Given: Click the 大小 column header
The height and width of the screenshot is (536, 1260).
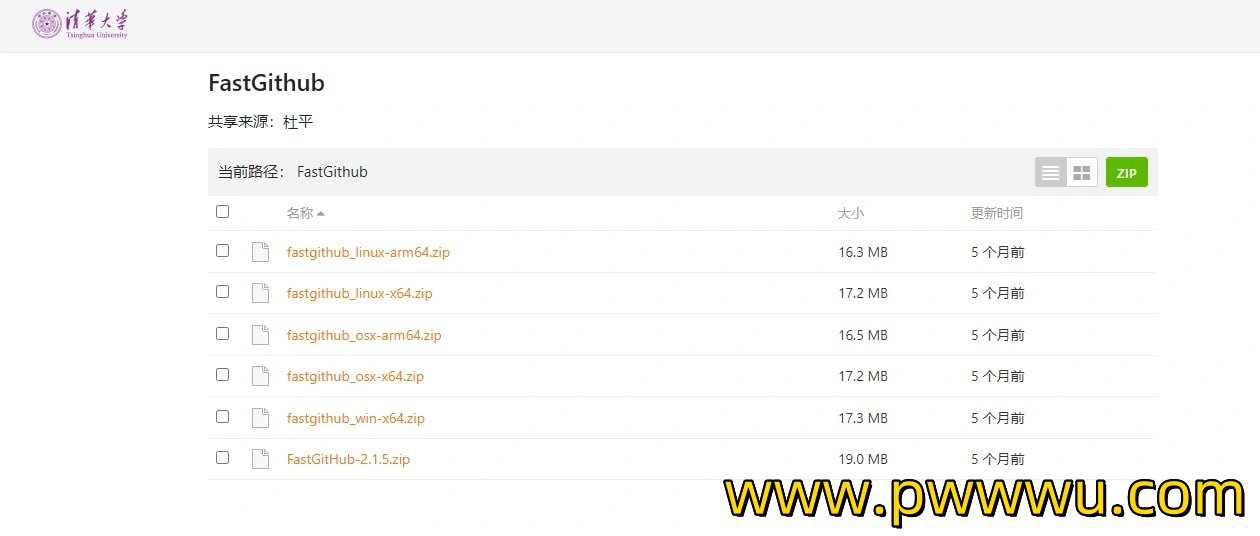Looking at the screenshot, I should (x=851, y=213).
